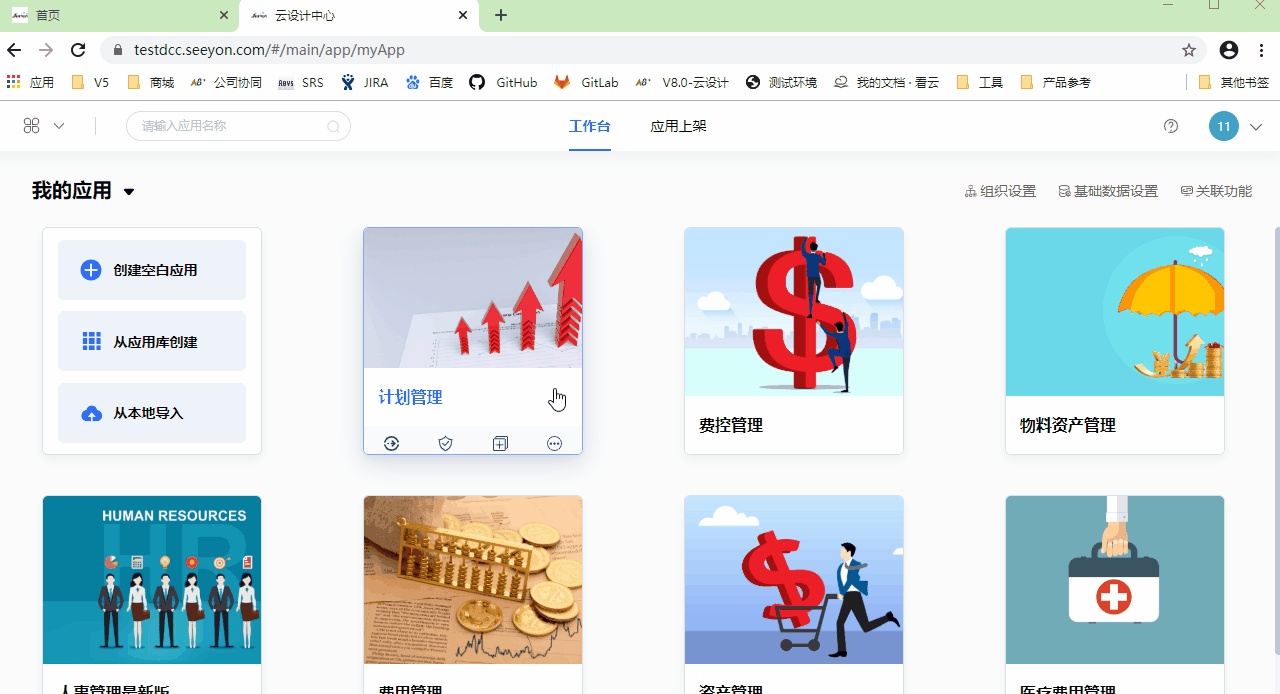Open the 计划管理 app title
The width and height of the screenshot is (1280, 694).
(x=410, y=397)
